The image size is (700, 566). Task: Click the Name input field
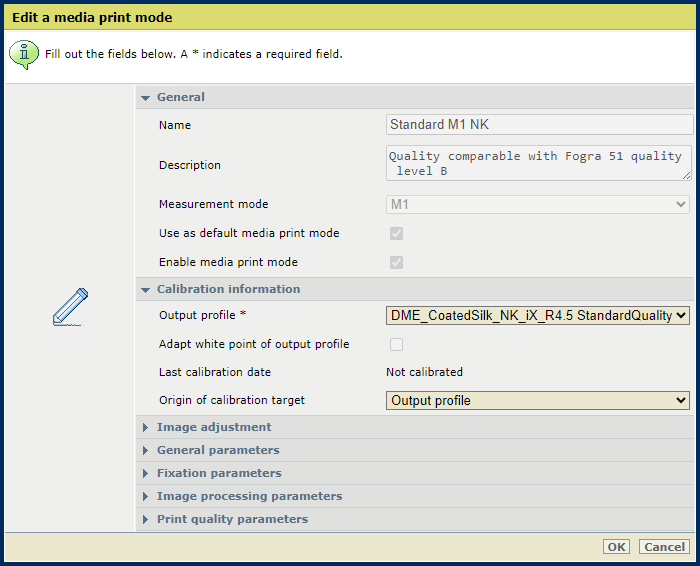click(539, 125)
